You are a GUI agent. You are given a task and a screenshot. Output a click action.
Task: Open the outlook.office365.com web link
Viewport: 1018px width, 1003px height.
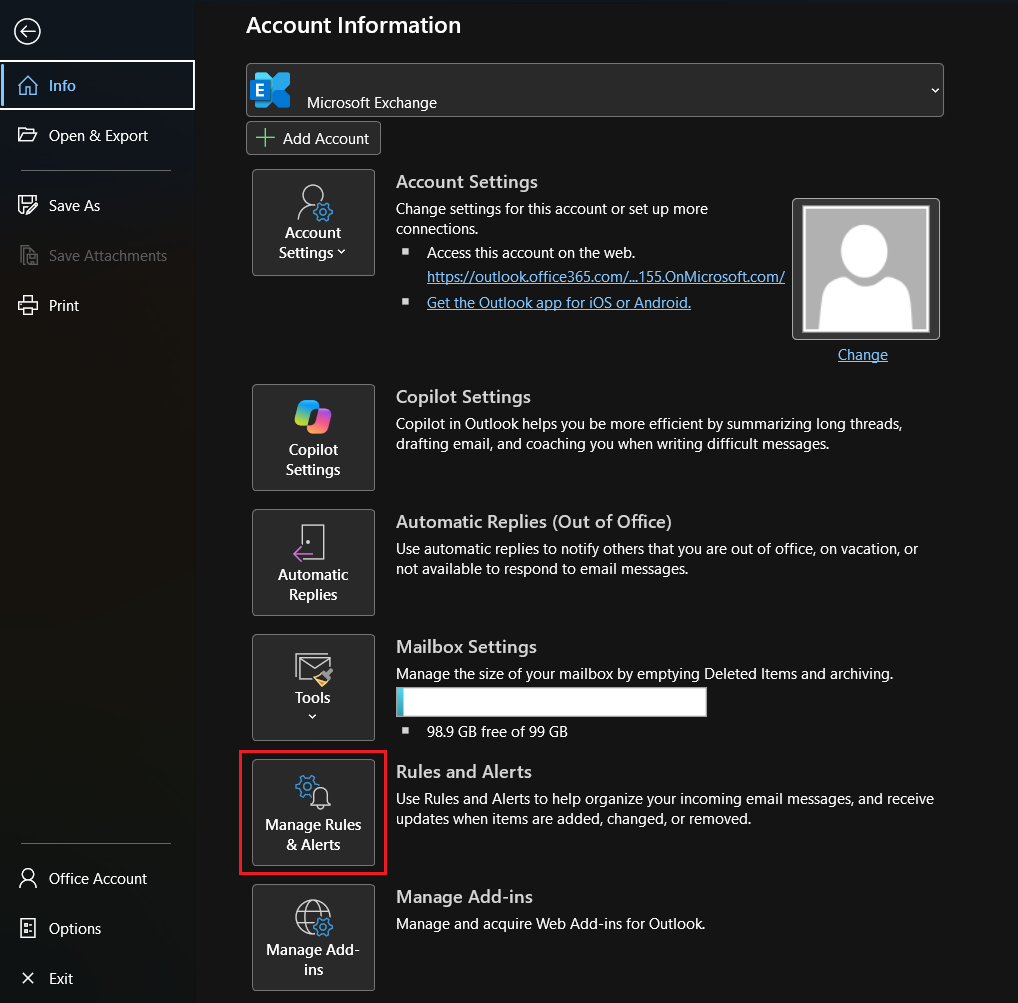606,277
